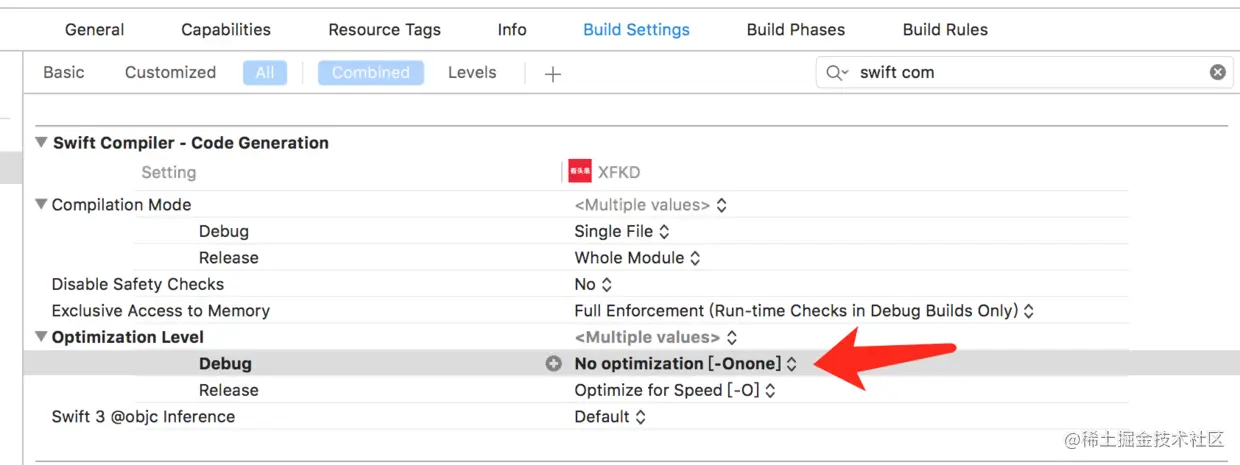Toggle the Combined view filter
Image resolution: width=1240 pixels, height=465 pixels.
[371, 72]
